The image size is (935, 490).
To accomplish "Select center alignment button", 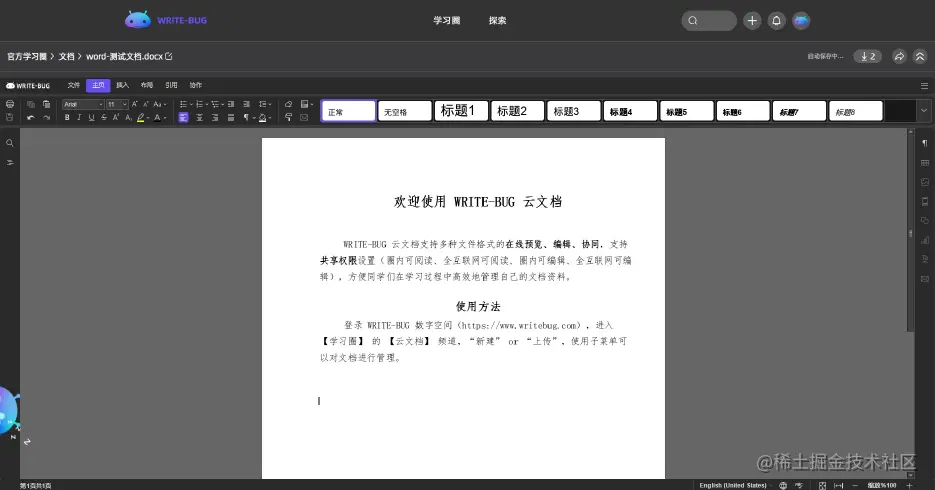I will click(199, 117).
